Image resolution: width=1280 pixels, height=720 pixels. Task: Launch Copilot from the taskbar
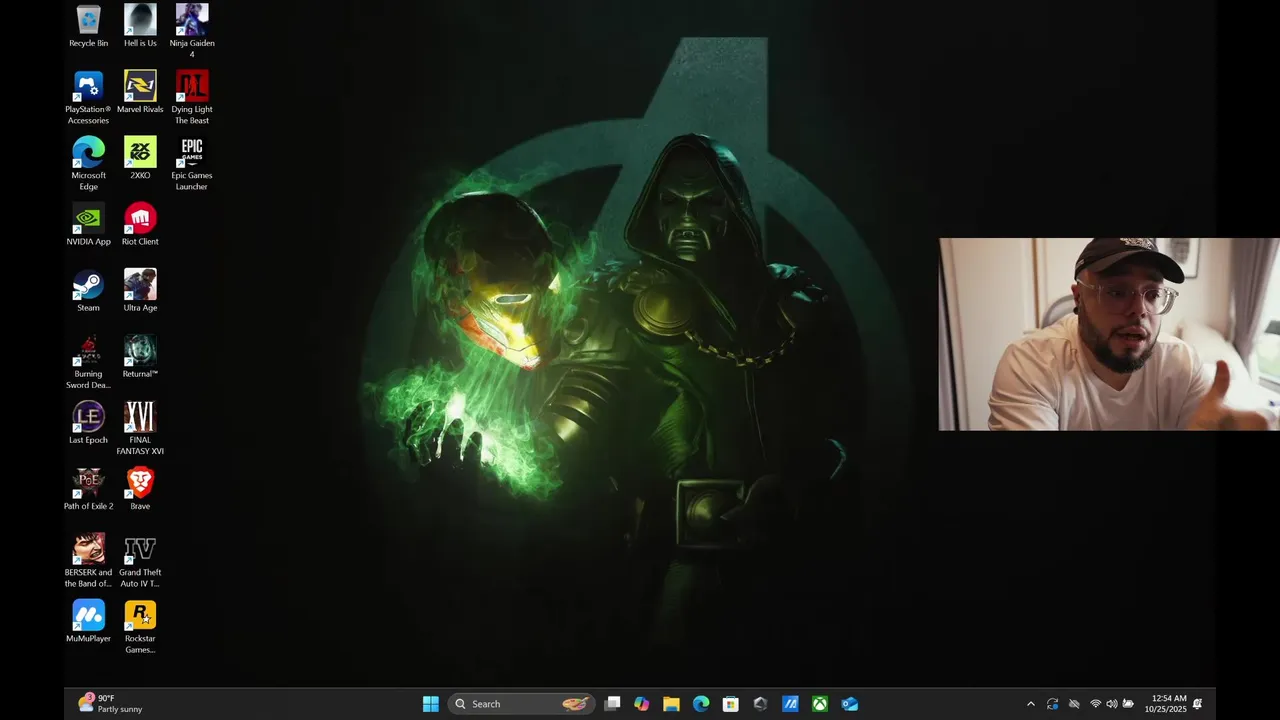point(642,704)
